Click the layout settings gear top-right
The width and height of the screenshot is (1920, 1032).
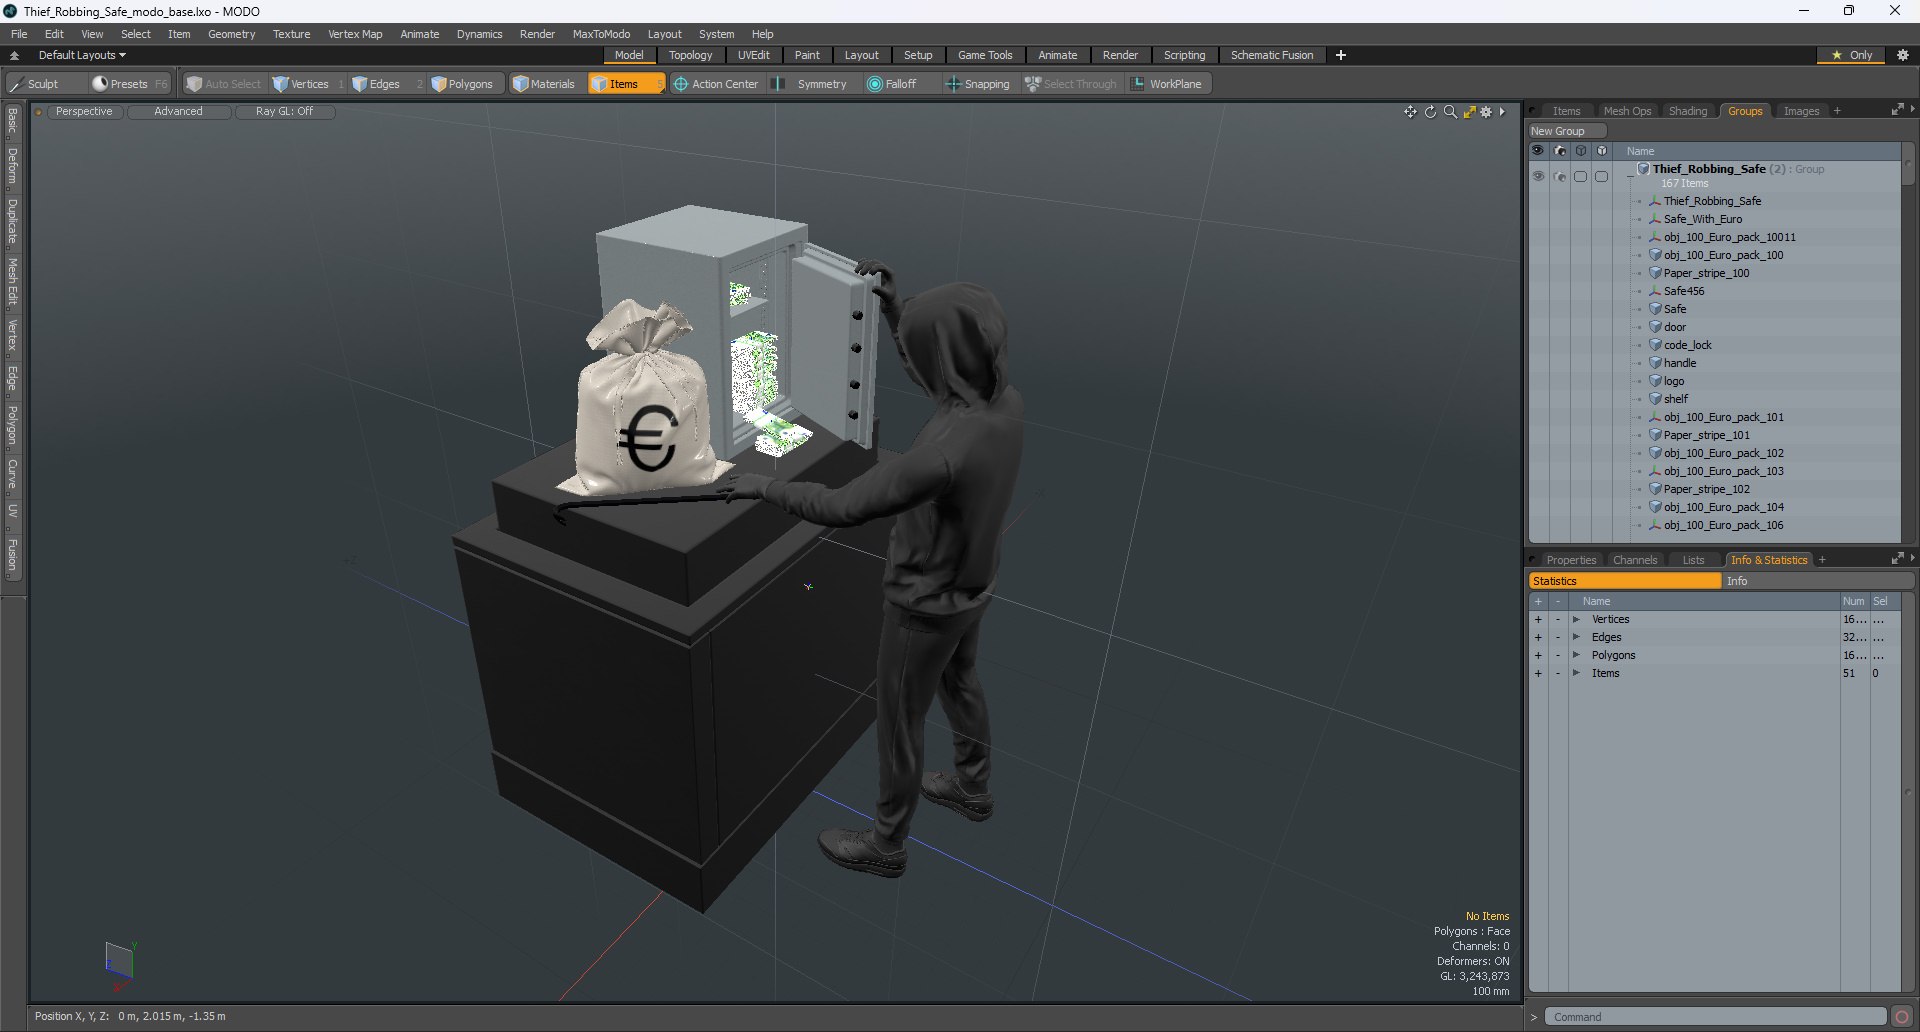pyautogui.click(x=1902, y=55)
